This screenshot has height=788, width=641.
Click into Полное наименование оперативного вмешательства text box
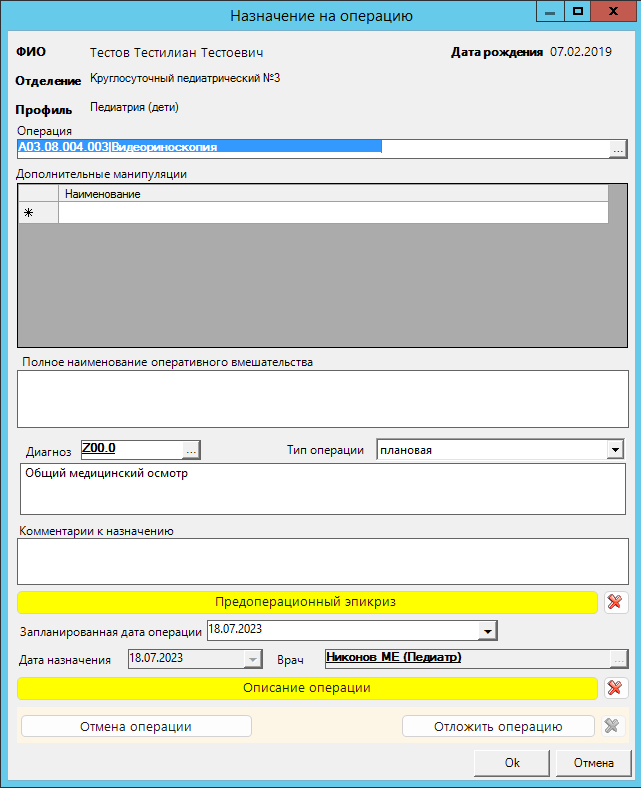322,398
